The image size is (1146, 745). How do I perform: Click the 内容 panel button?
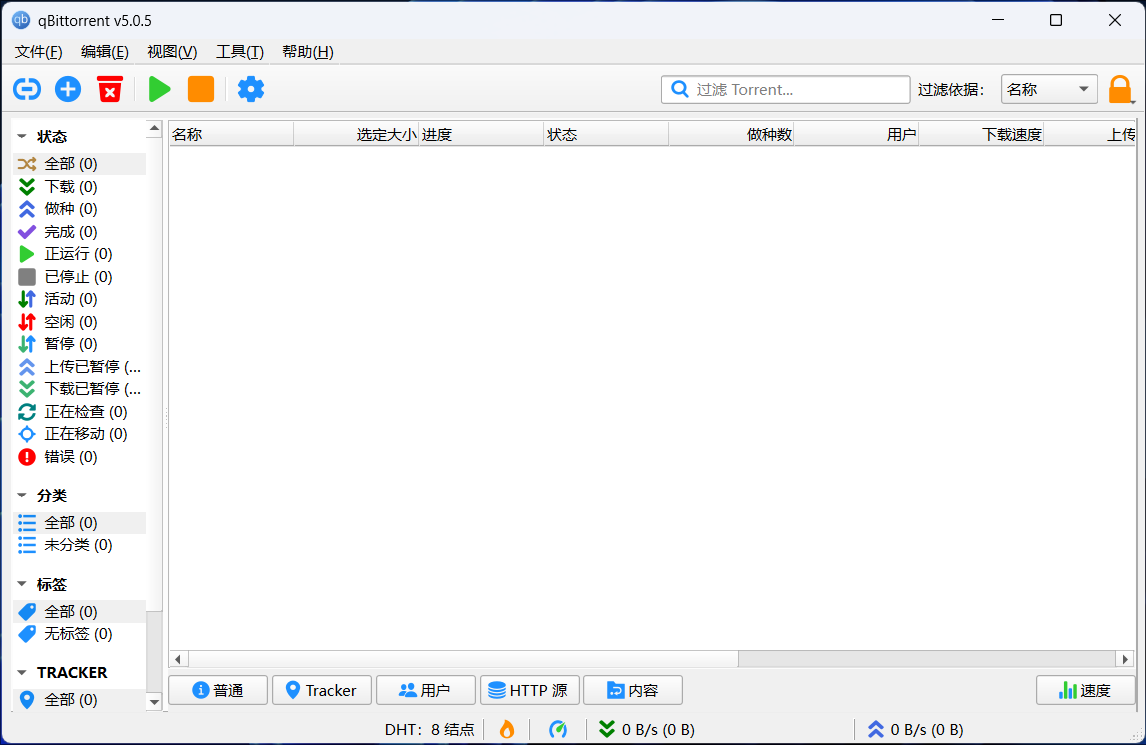coord(632,690)
